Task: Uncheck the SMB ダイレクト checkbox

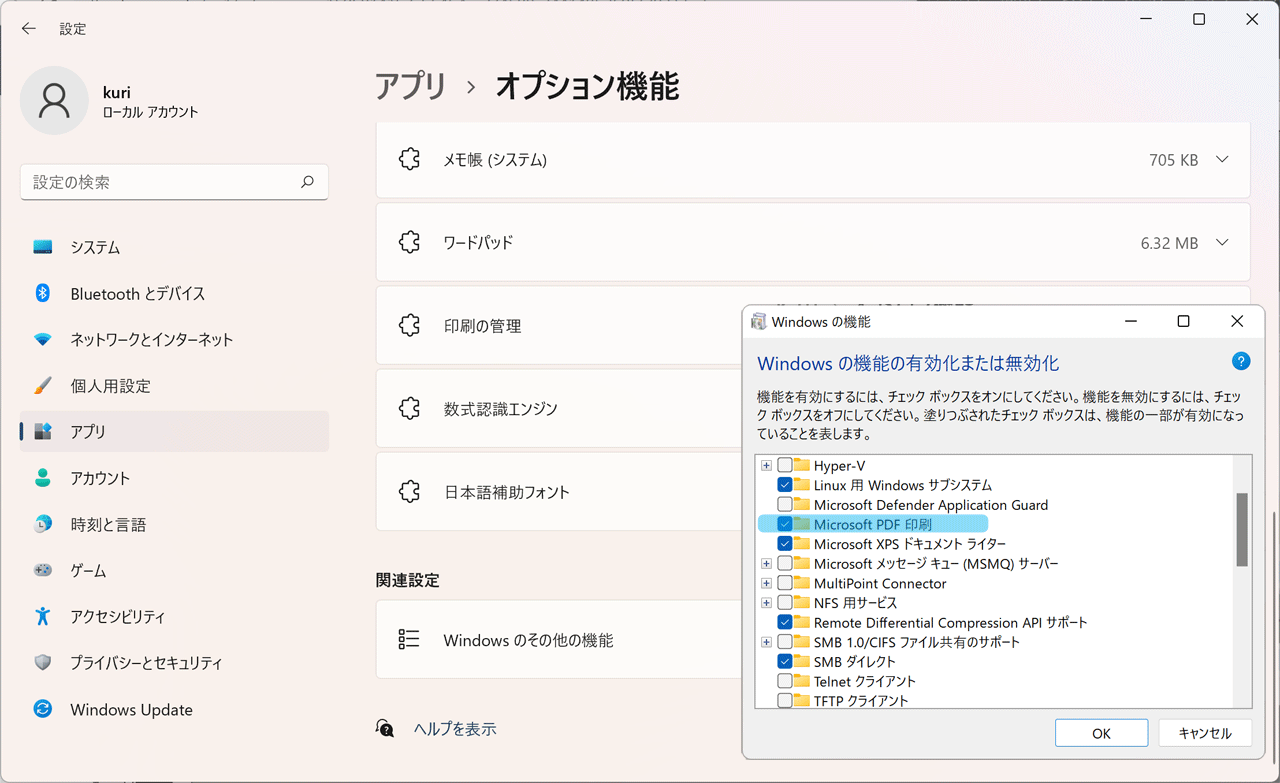Action: (785, 661)
